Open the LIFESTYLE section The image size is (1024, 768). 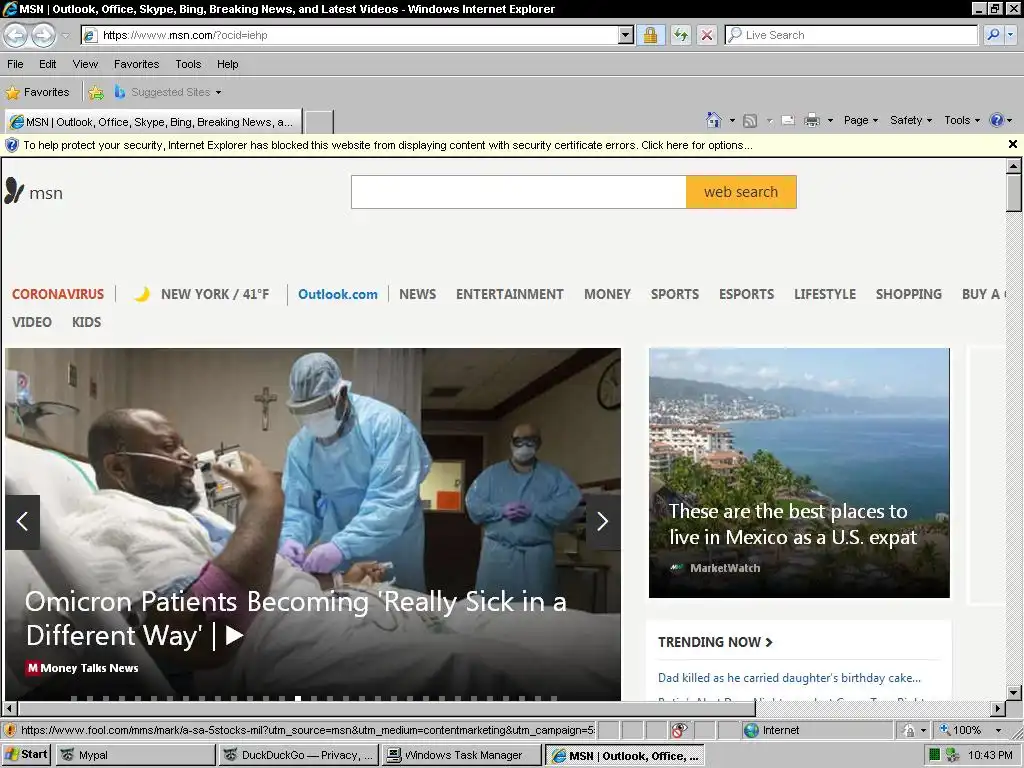point(825,294)
